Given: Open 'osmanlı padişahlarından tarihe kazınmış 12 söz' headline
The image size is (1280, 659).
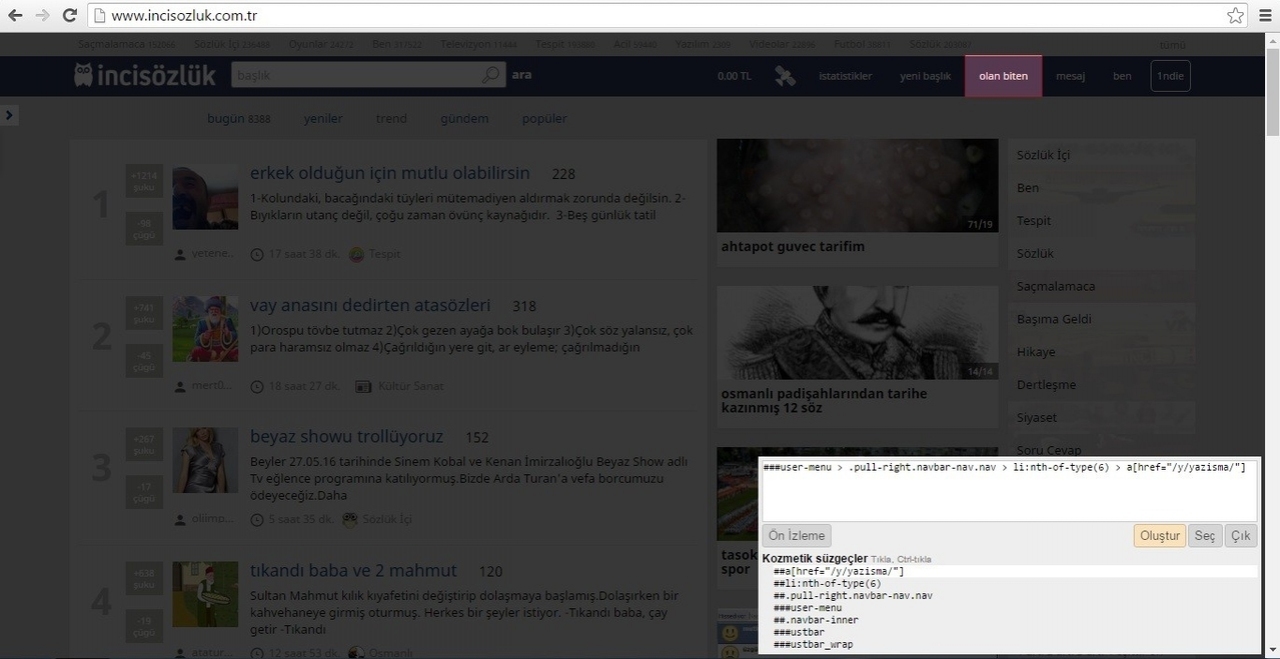Looking at the screenshot, I should pyautogui.click(x=824, y=400).
